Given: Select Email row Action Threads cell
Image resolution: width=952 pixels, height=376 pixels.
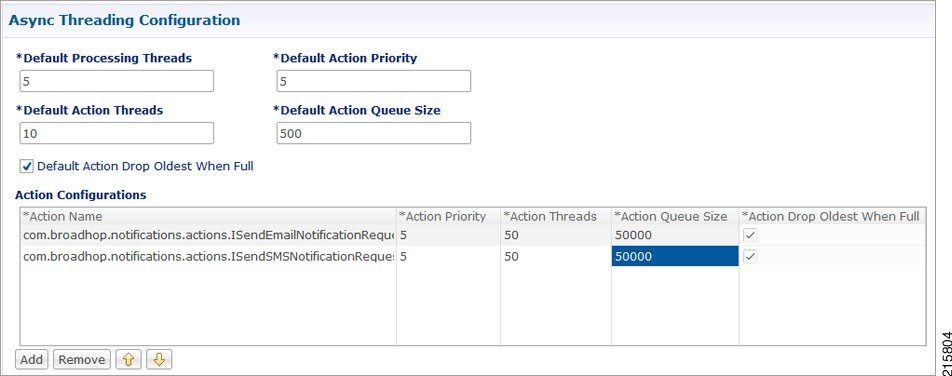Looking at the screenshot, I should click(x=556, y=235).
